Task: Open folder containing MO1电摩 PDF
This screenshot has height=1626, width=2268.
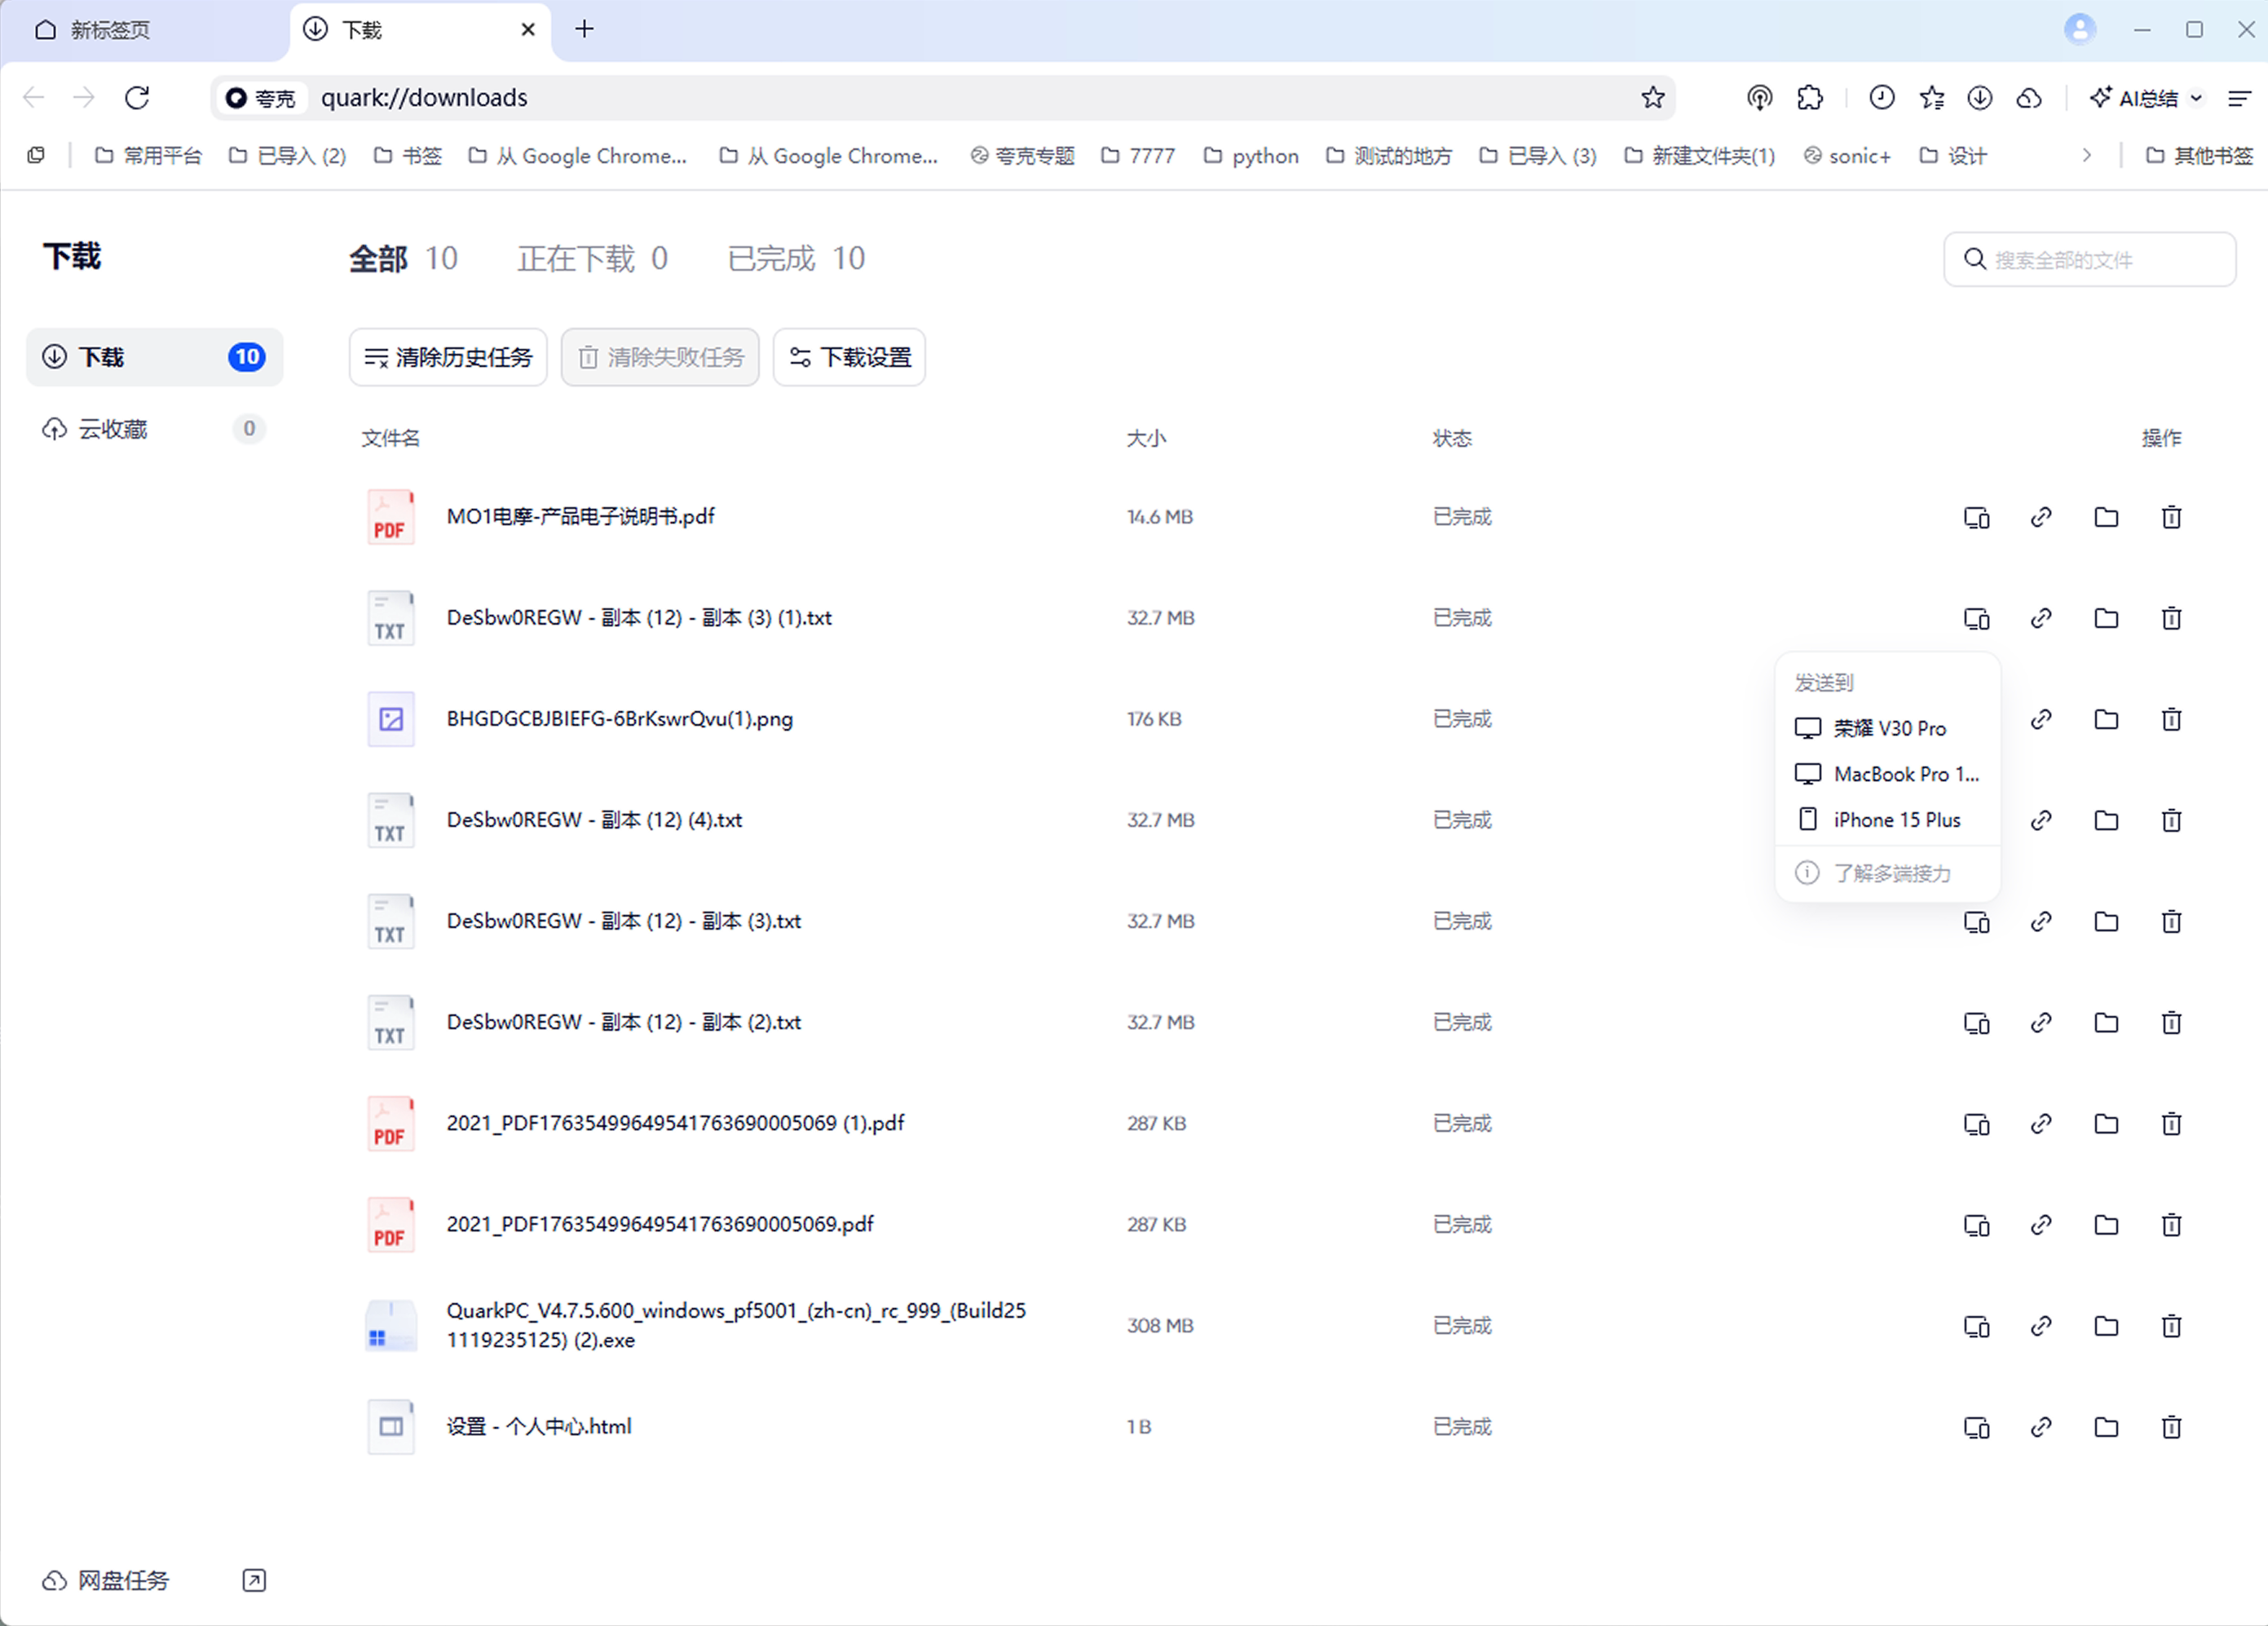Action: click(2106, 517)
